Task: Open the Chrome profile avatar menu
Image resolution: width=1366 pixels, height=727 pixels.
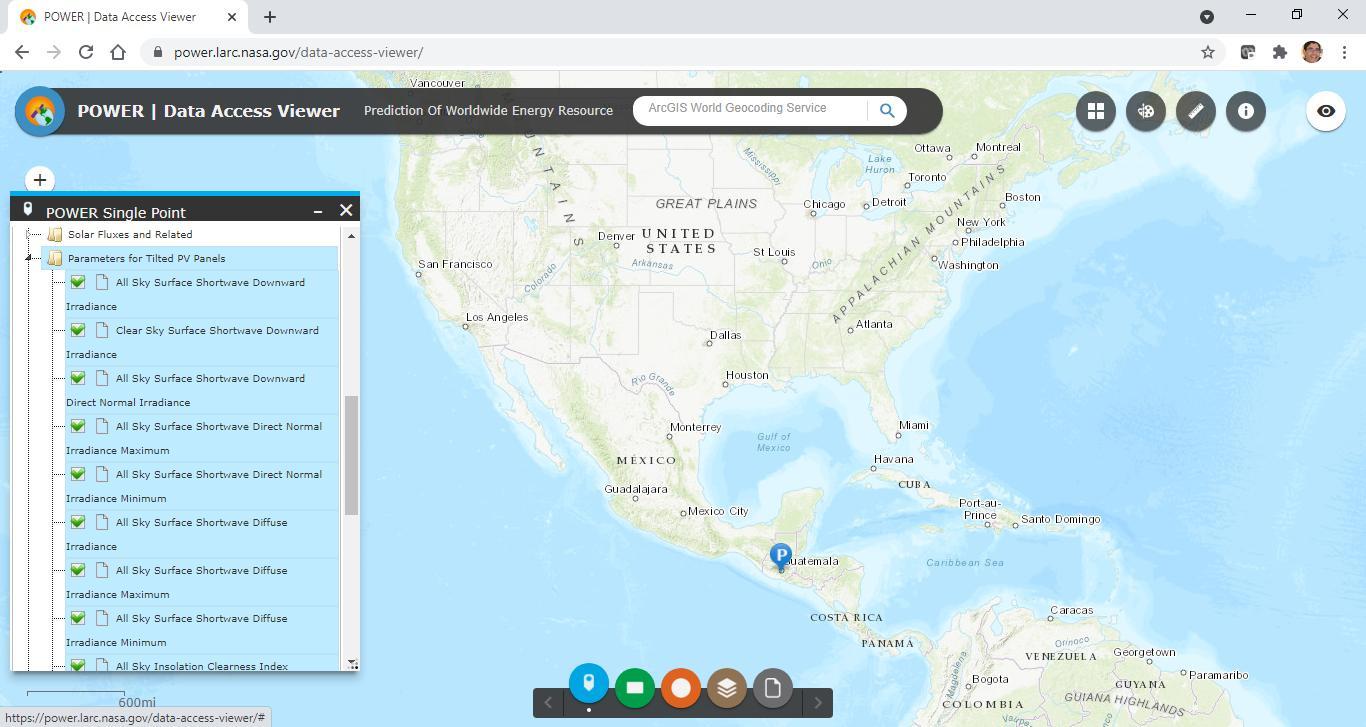Action: [1312, 52]
